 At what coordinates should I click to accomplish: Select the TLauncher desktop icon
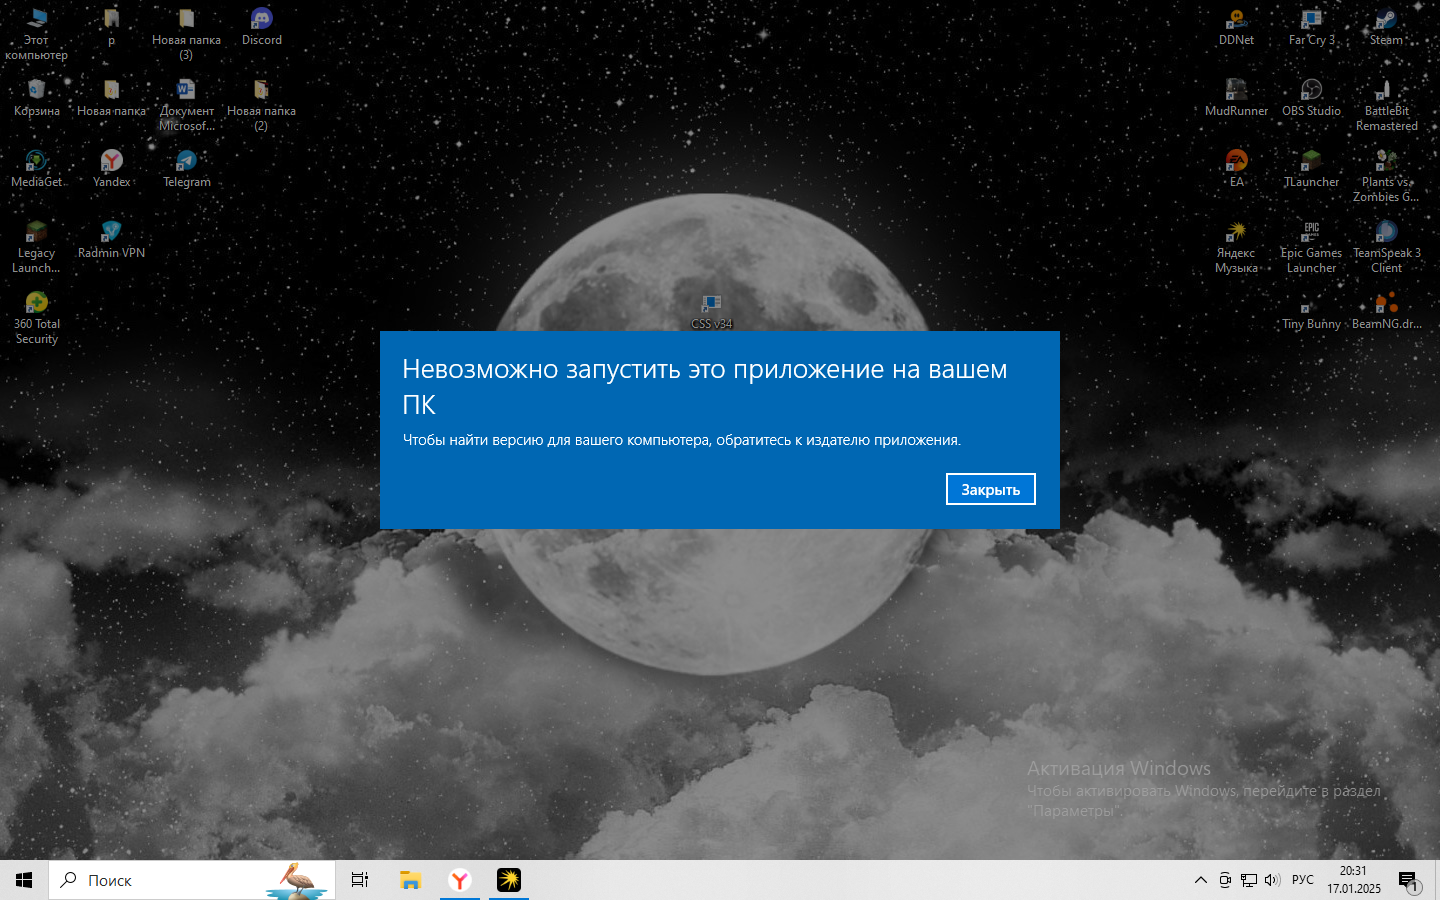1311,163
